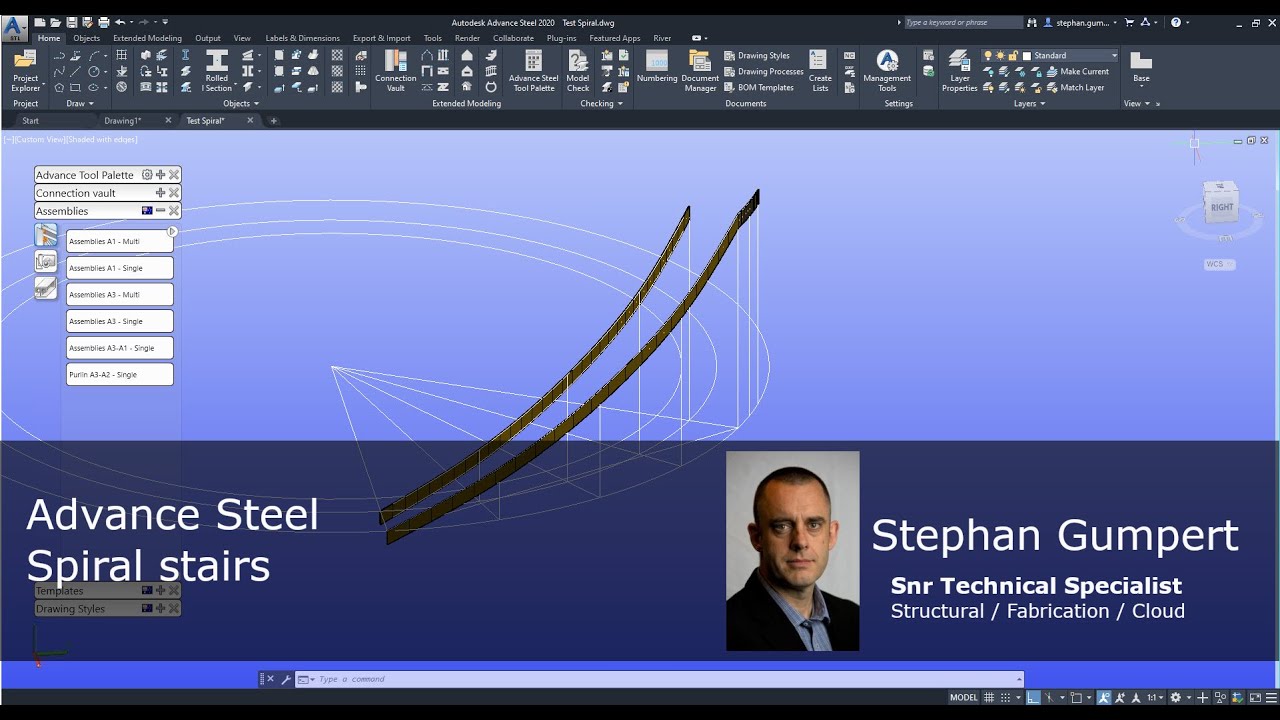1280x720 pixels.
Task: Click the Undo arrow in quick access toolbar
Action: point(120,22)
